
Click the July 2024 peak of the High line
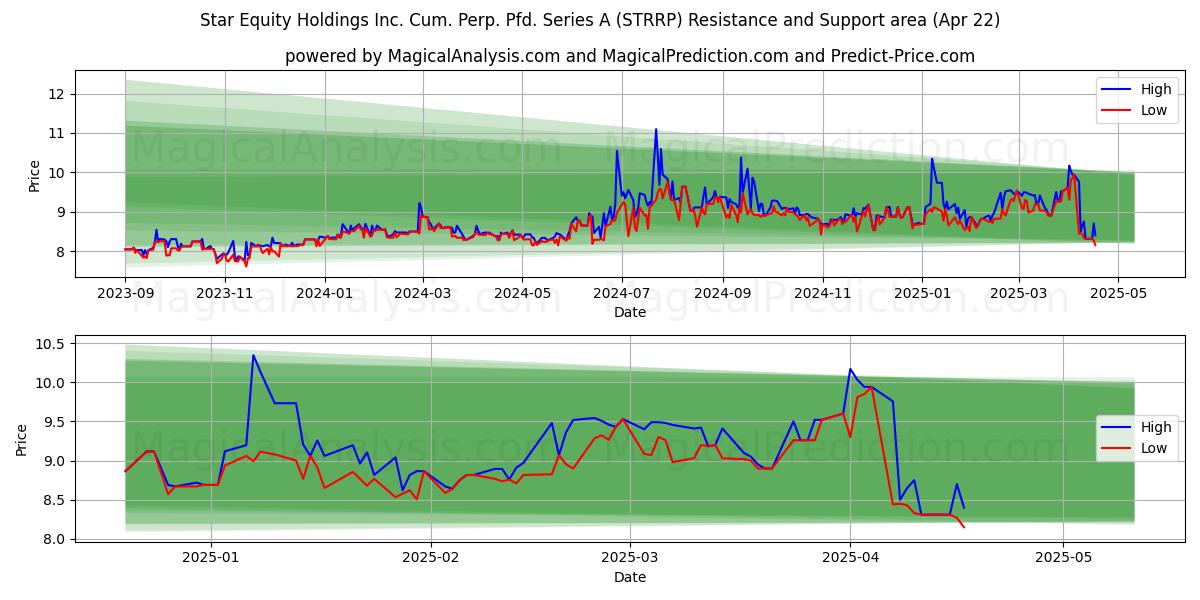click(x=656, y=129)
